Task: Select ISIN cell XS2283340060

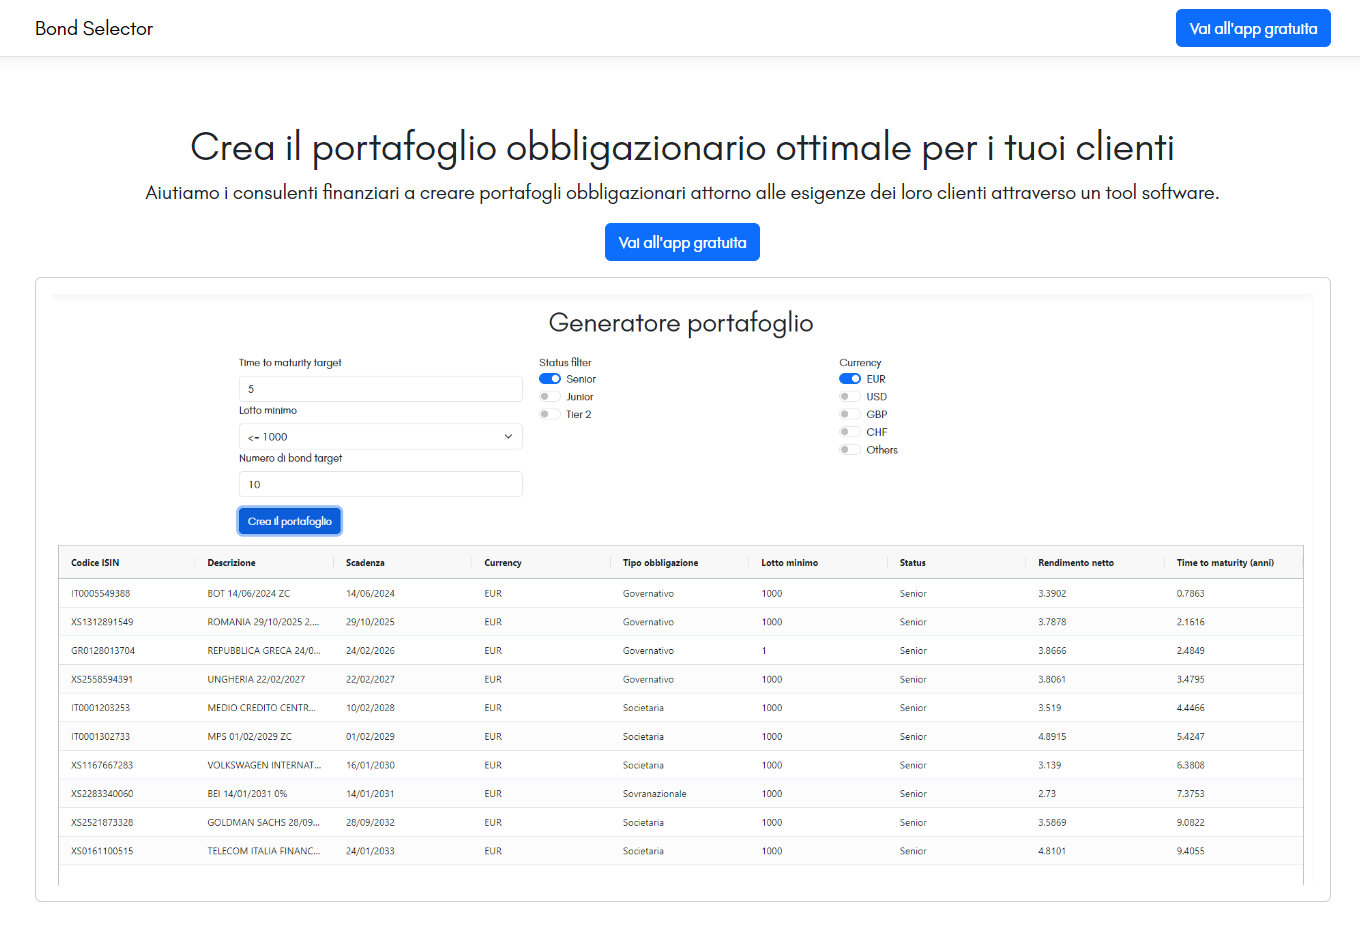Action: click(102, 794)
